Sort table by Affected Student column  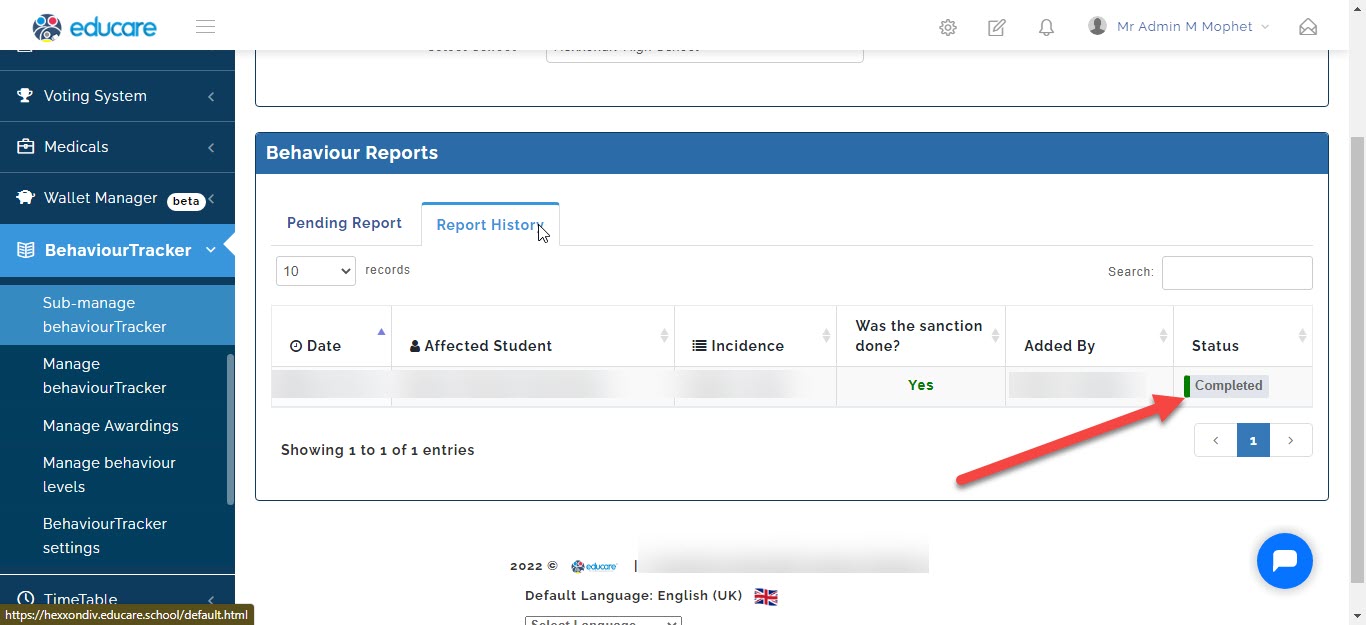(533, 336)
